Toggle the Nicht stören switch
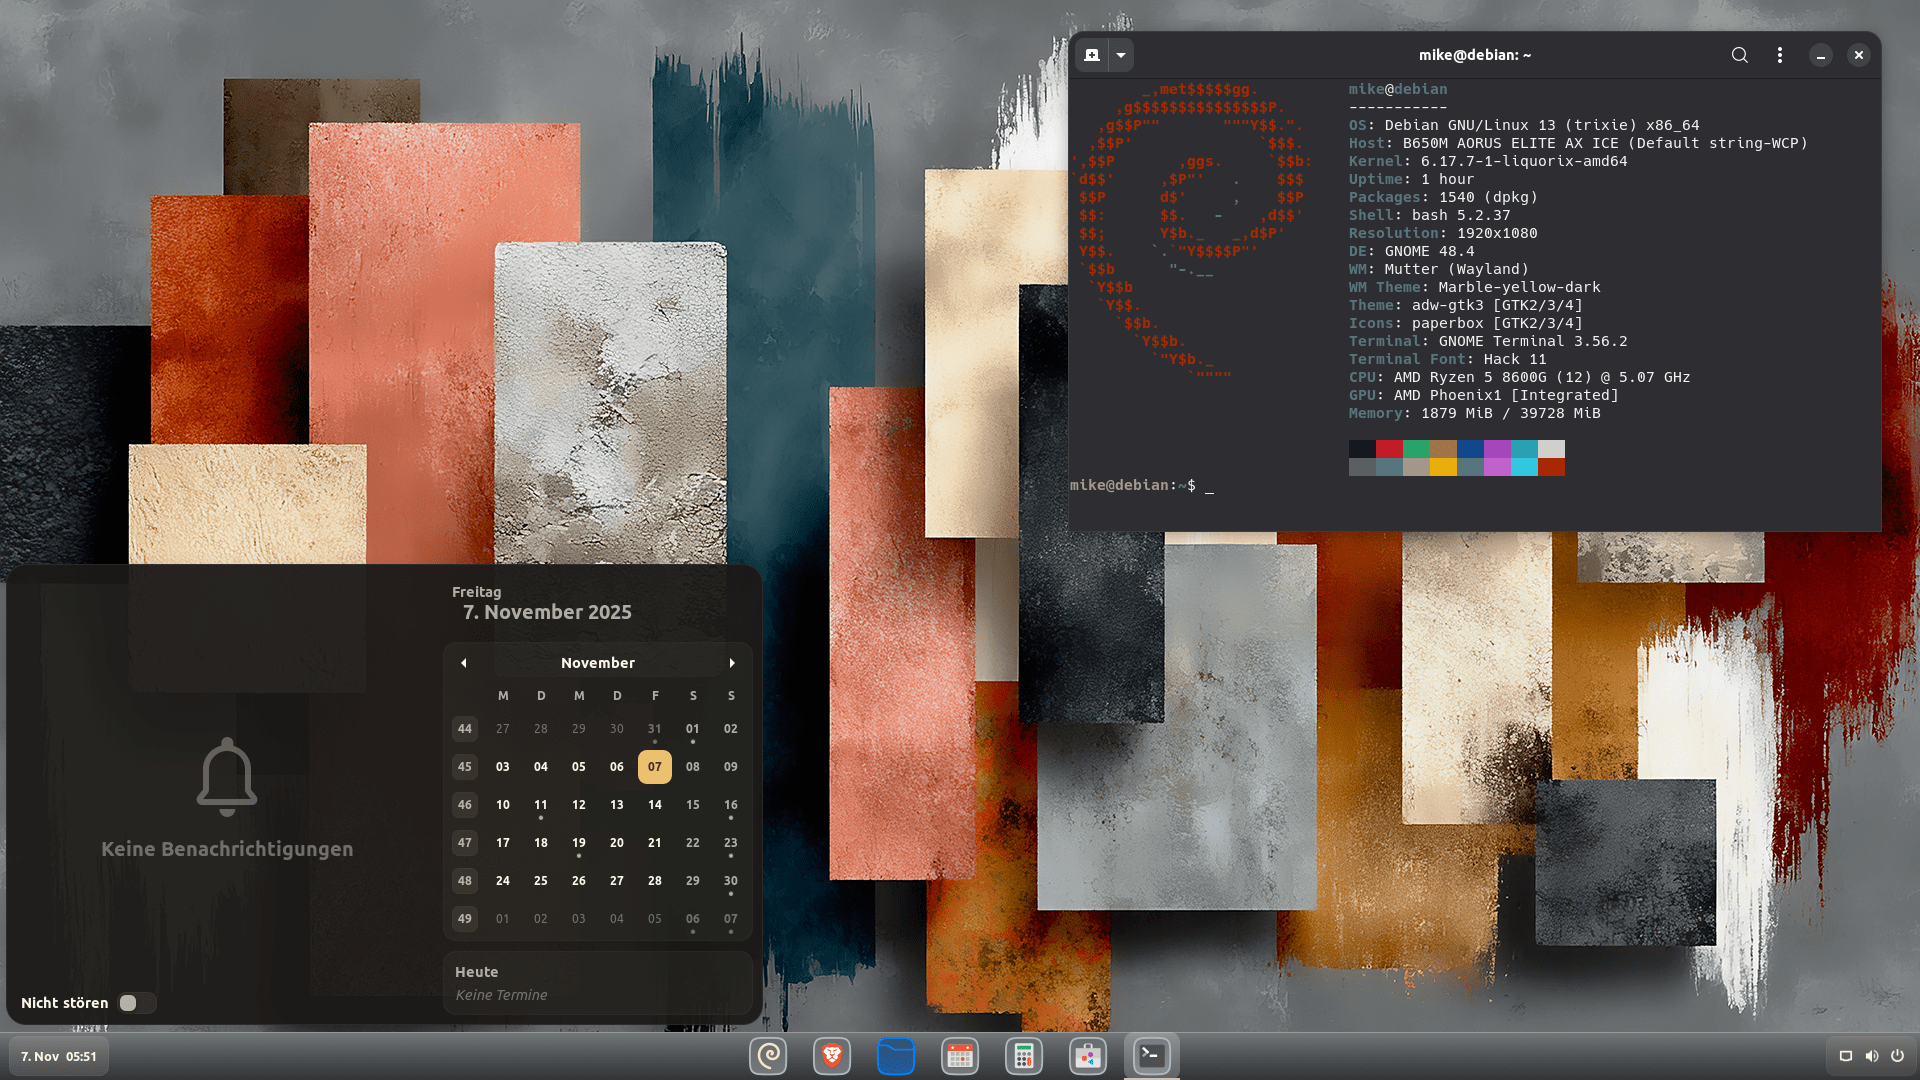1920x1080 pixels. 136,1003
